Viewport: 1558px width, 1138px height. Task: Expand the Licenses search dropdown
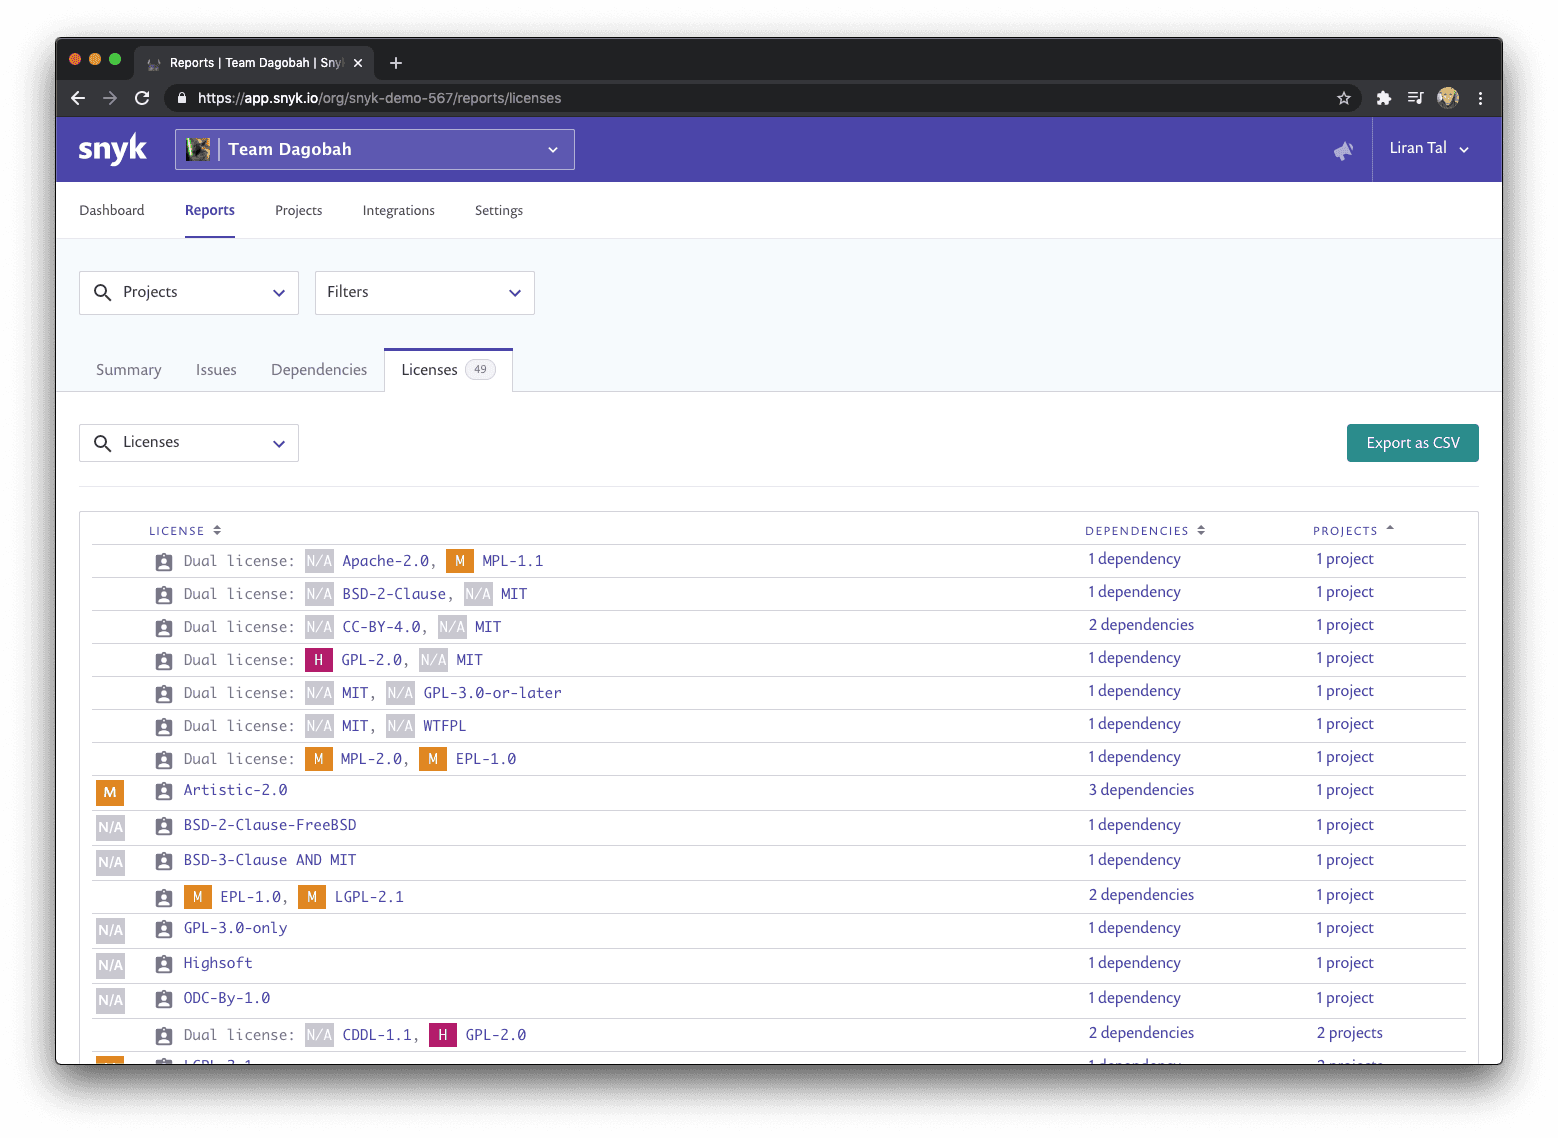(x=189, y=443)
